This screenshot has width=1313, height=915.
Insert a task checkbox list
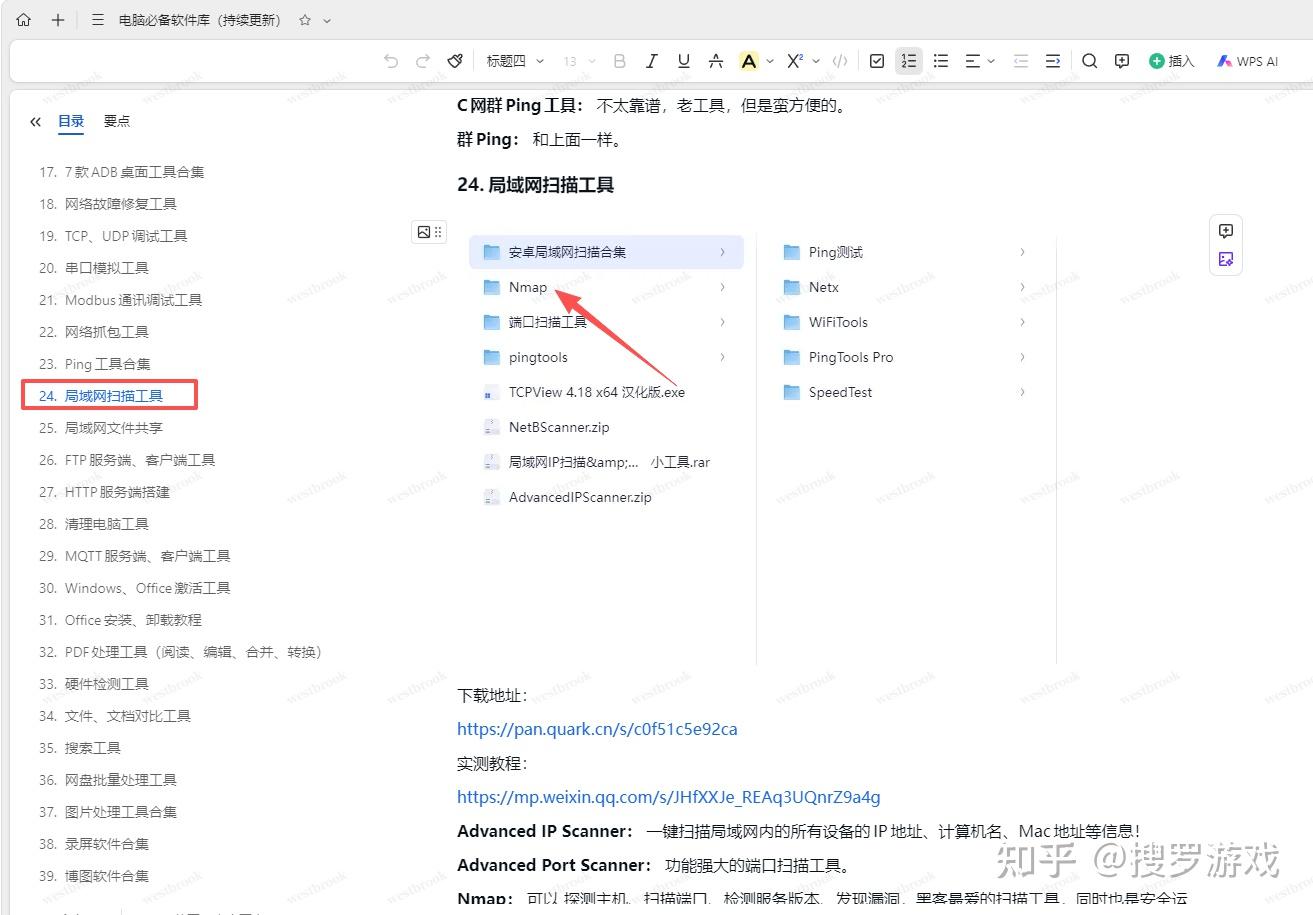point(877,61)
